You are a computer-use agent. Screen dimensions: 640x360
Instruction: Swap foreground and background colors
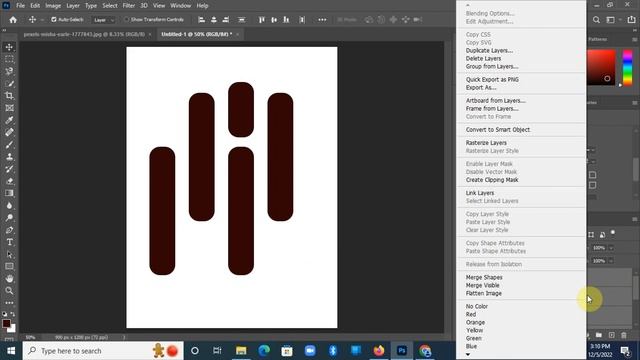pos(13,314)
